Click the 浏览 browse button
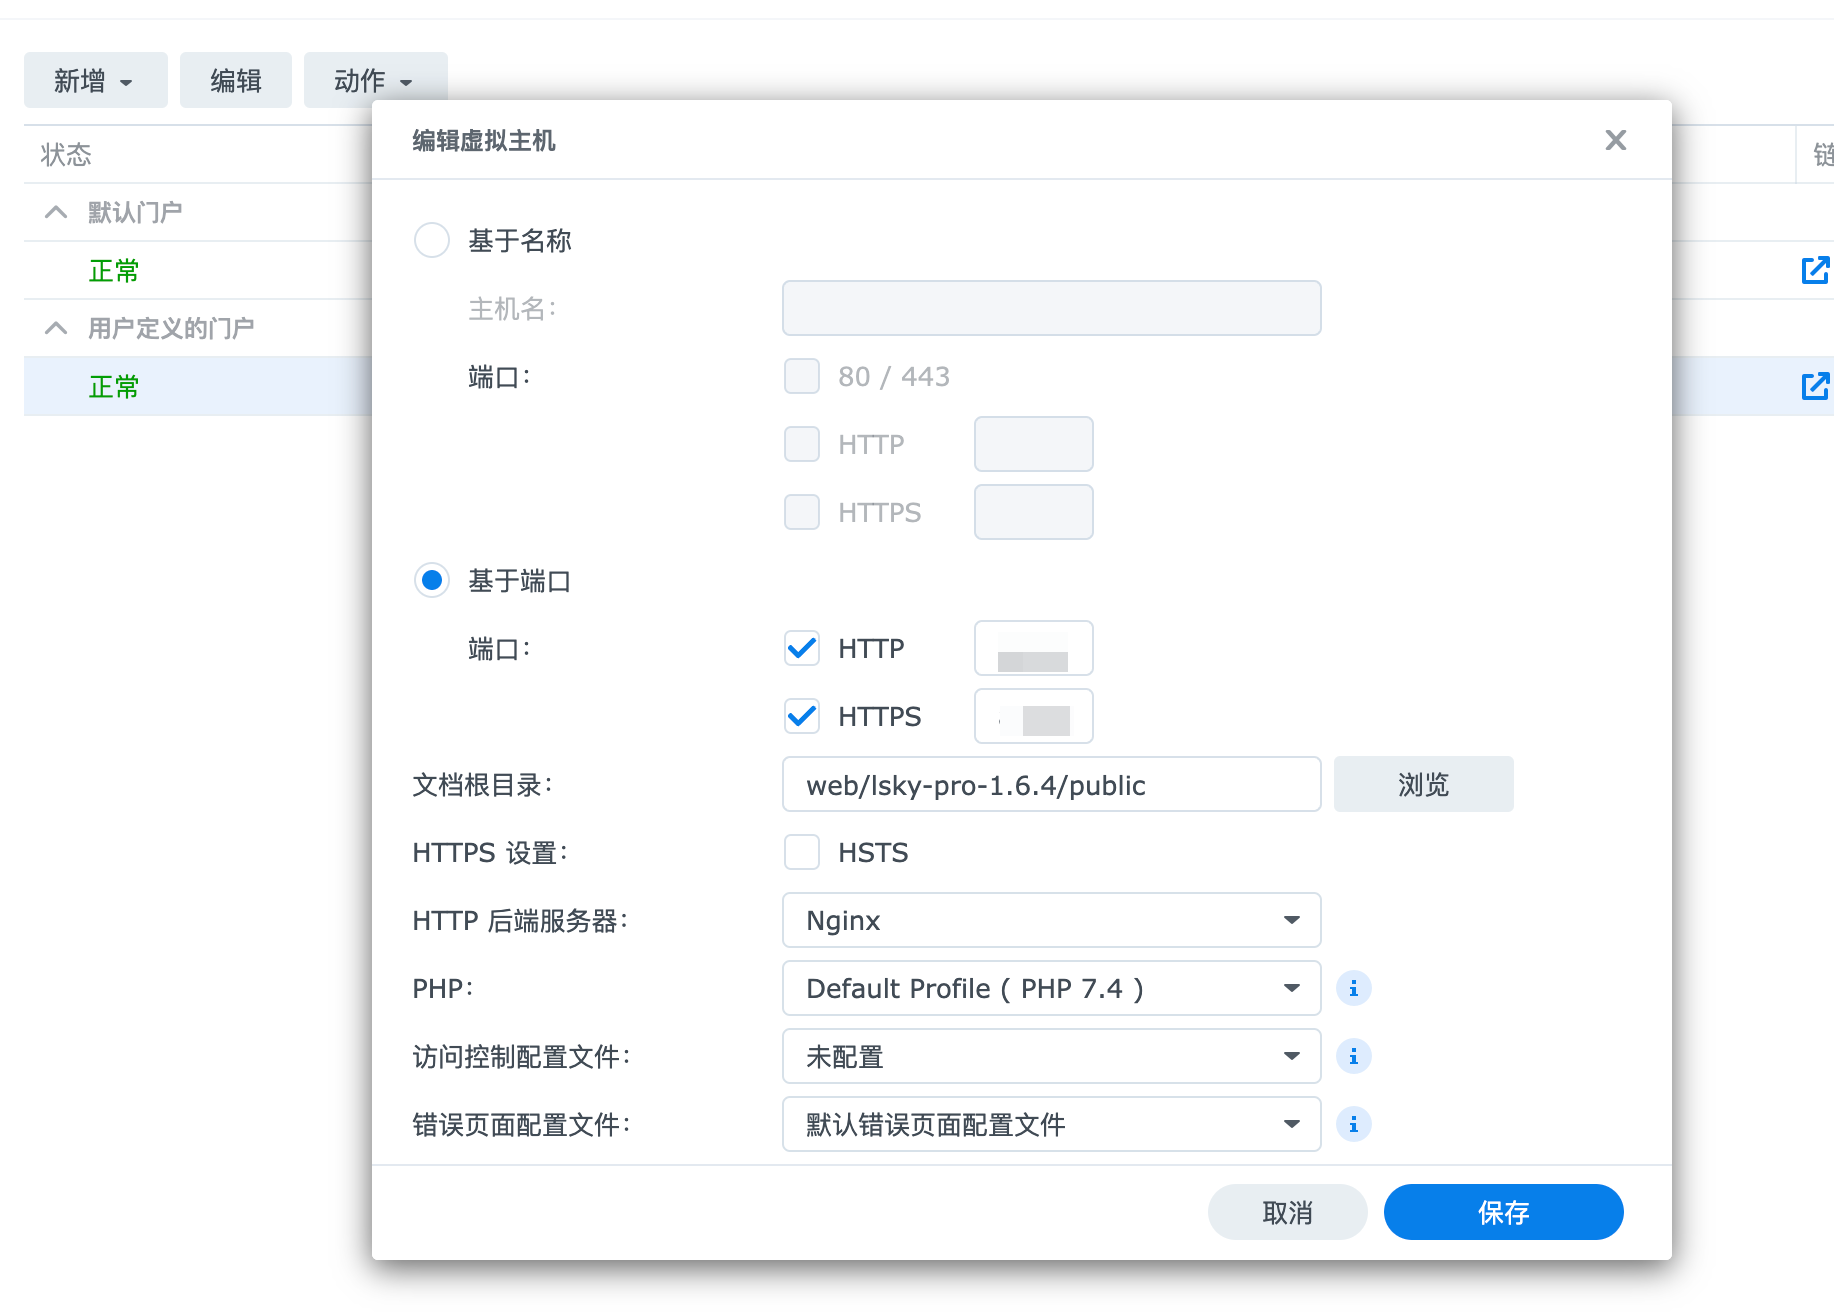 point(1423,784)
